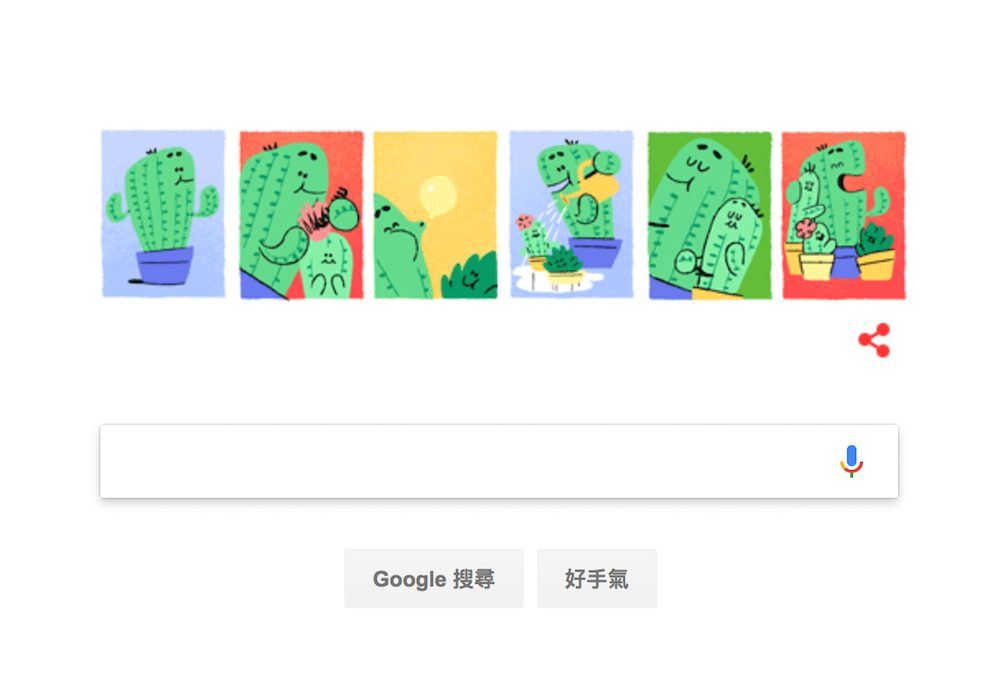The height and width of the screenshot is (674, 1000).
Task: Open the yellow balloon doodle panel
Action: [436, 215]
